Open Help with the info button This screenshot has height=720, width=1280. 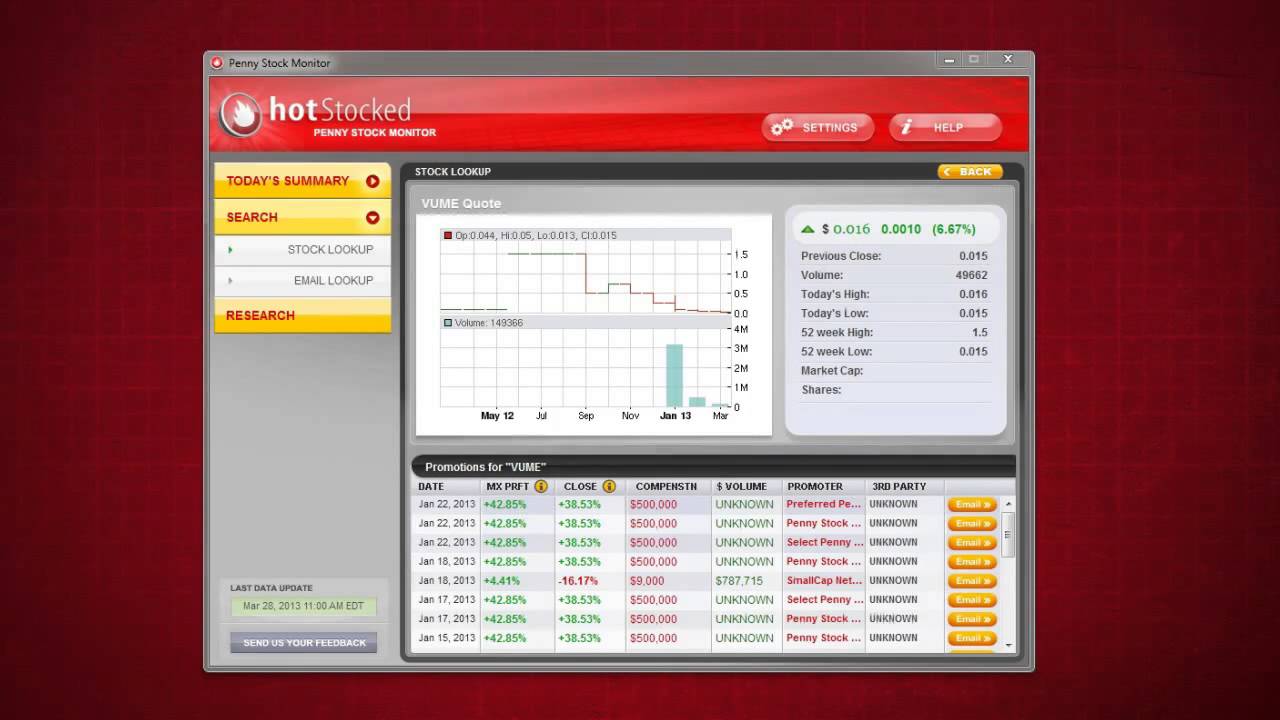tap(945, 127)
